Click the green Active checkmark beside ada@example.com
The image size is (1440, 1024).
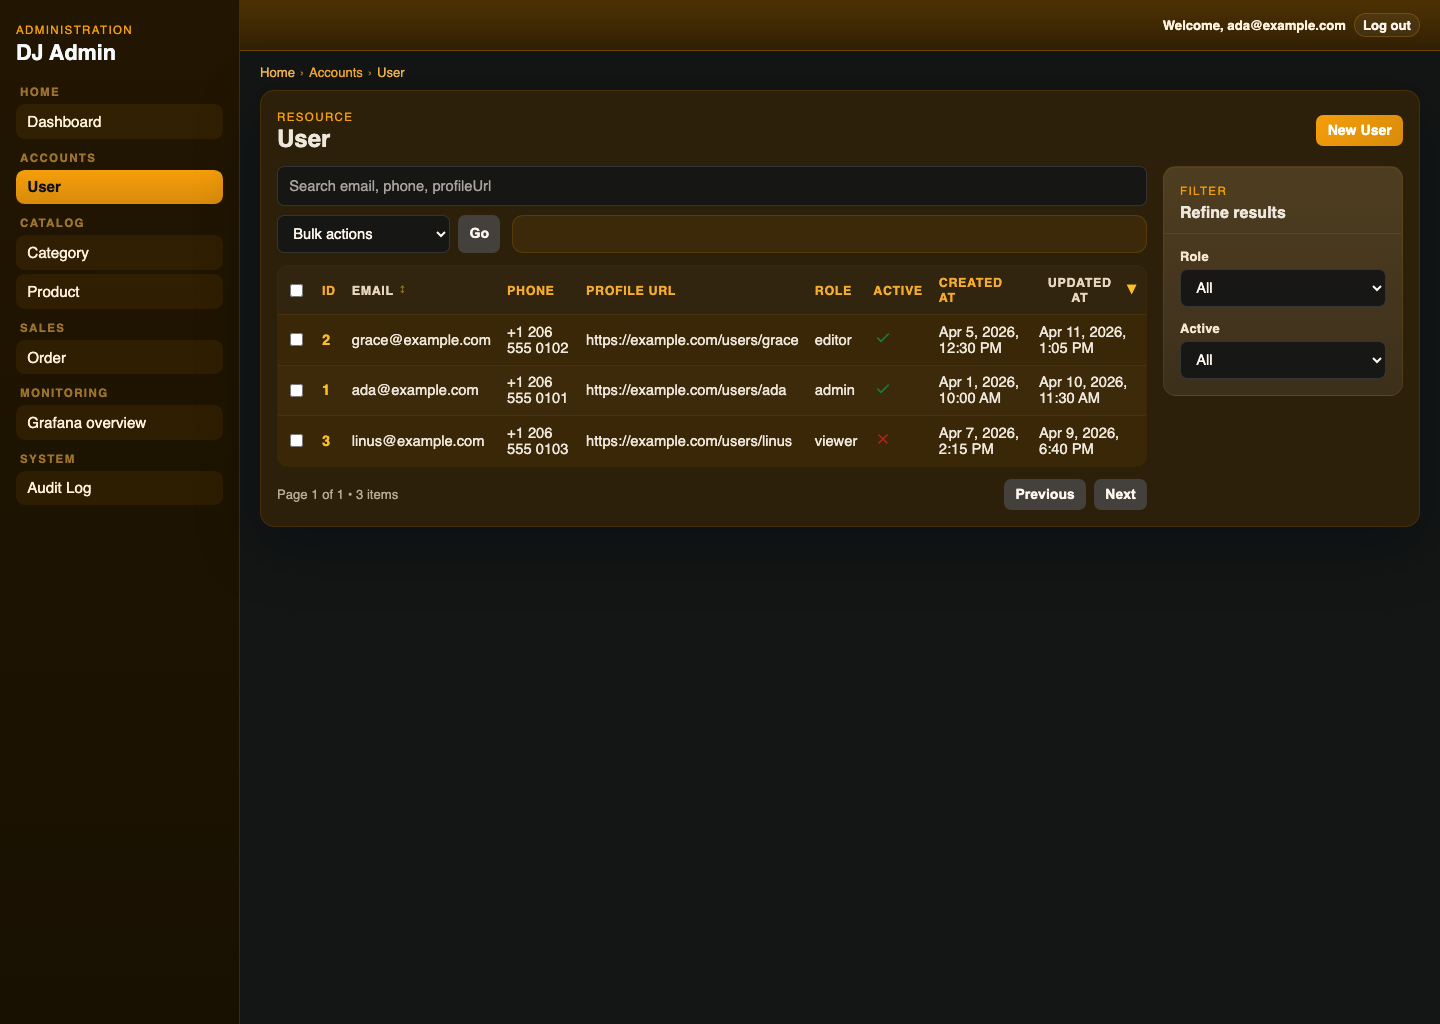click(x=883, y=389)
